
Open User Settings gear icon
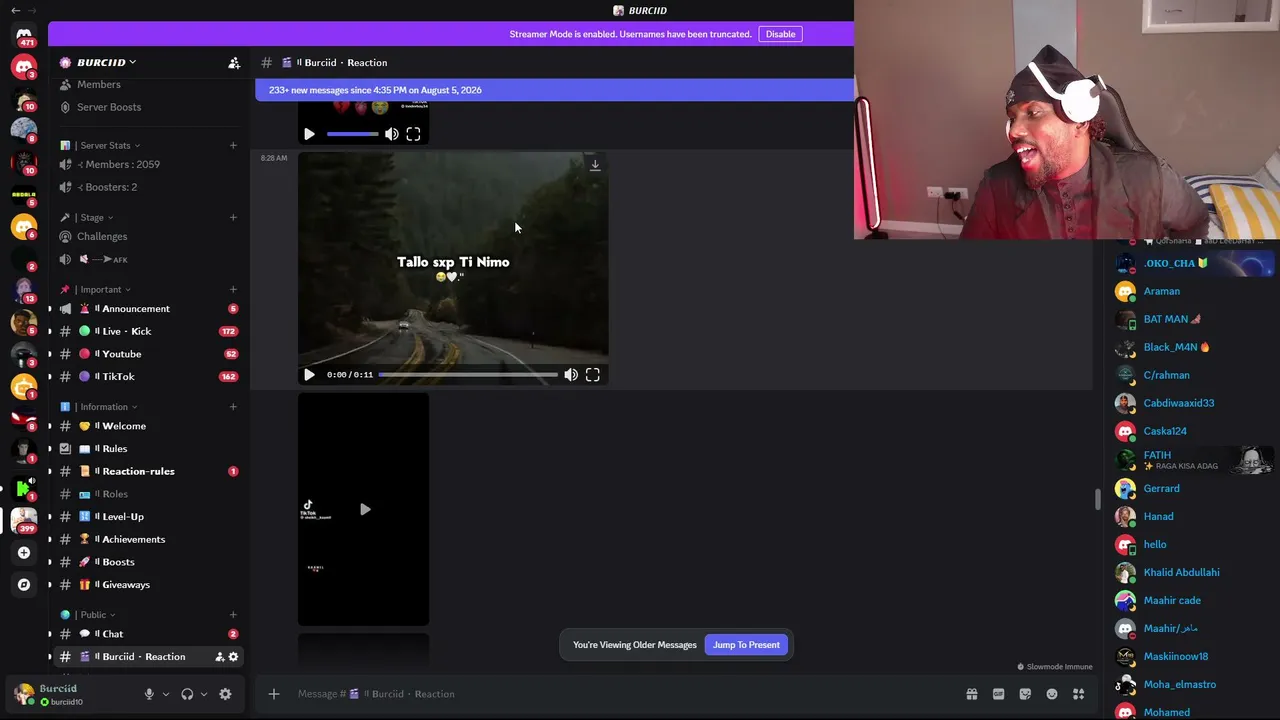[x=225, y=694]
